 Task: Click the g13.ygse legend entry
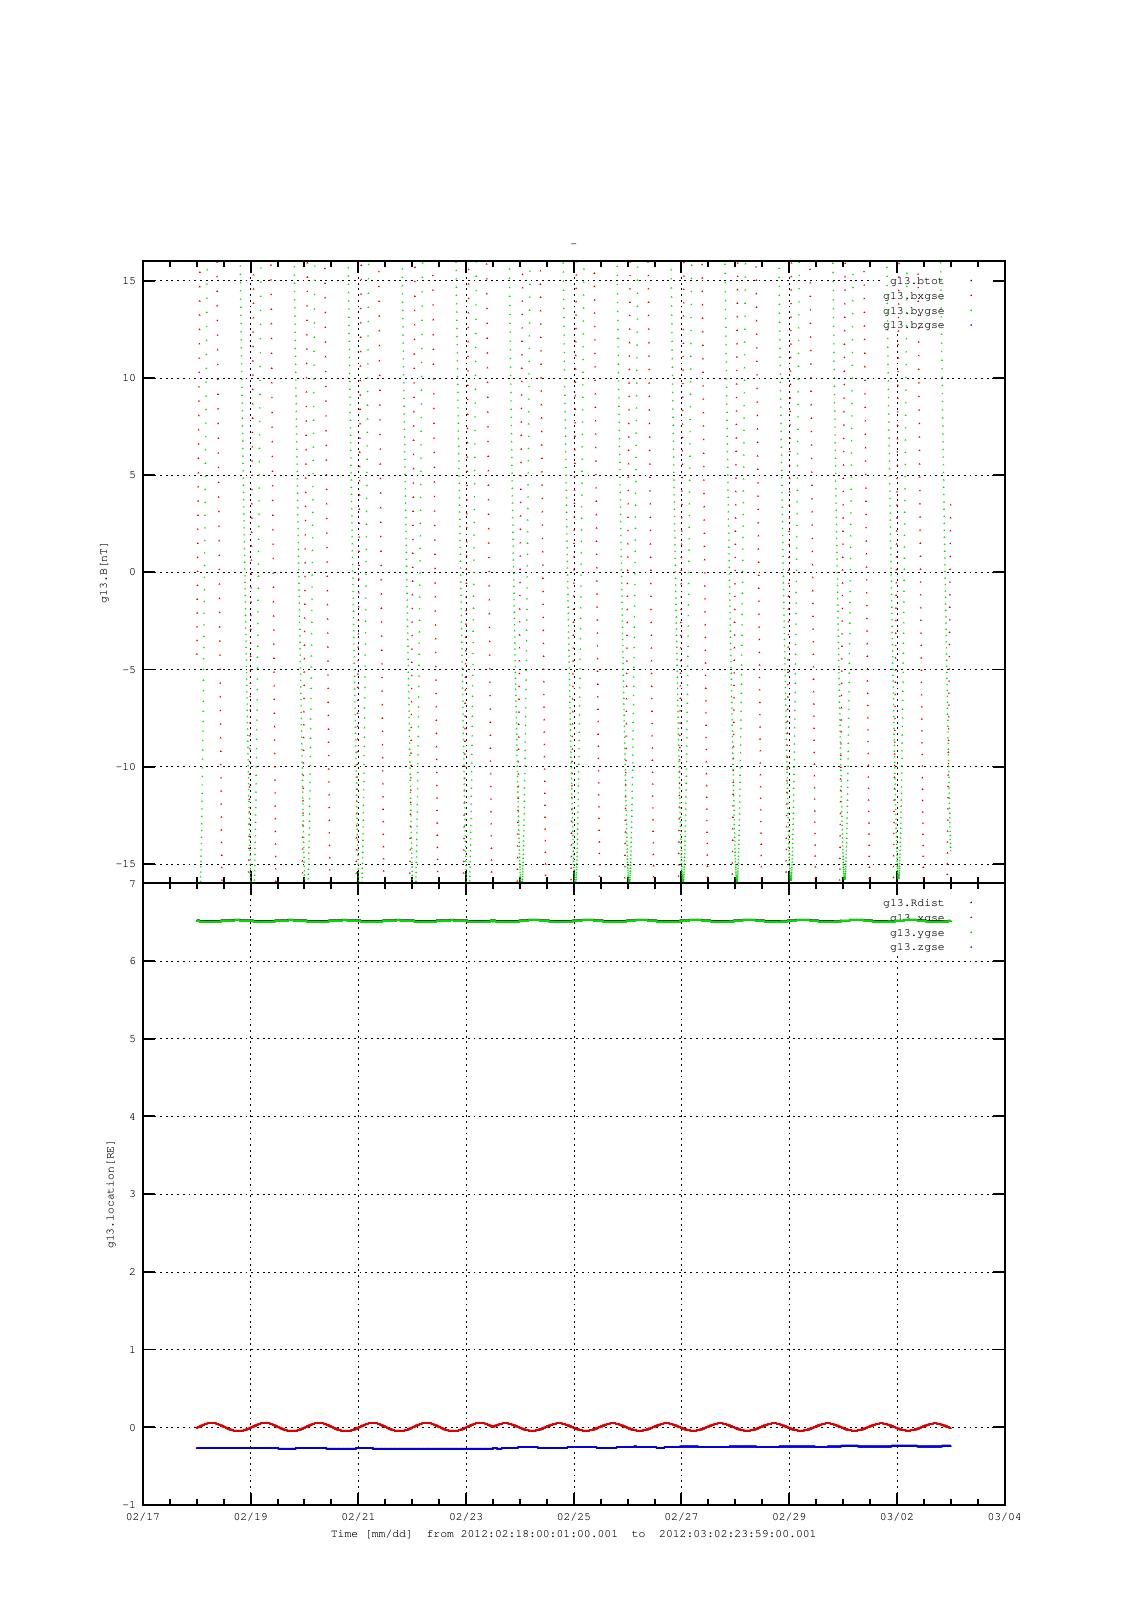click(917, 932)
